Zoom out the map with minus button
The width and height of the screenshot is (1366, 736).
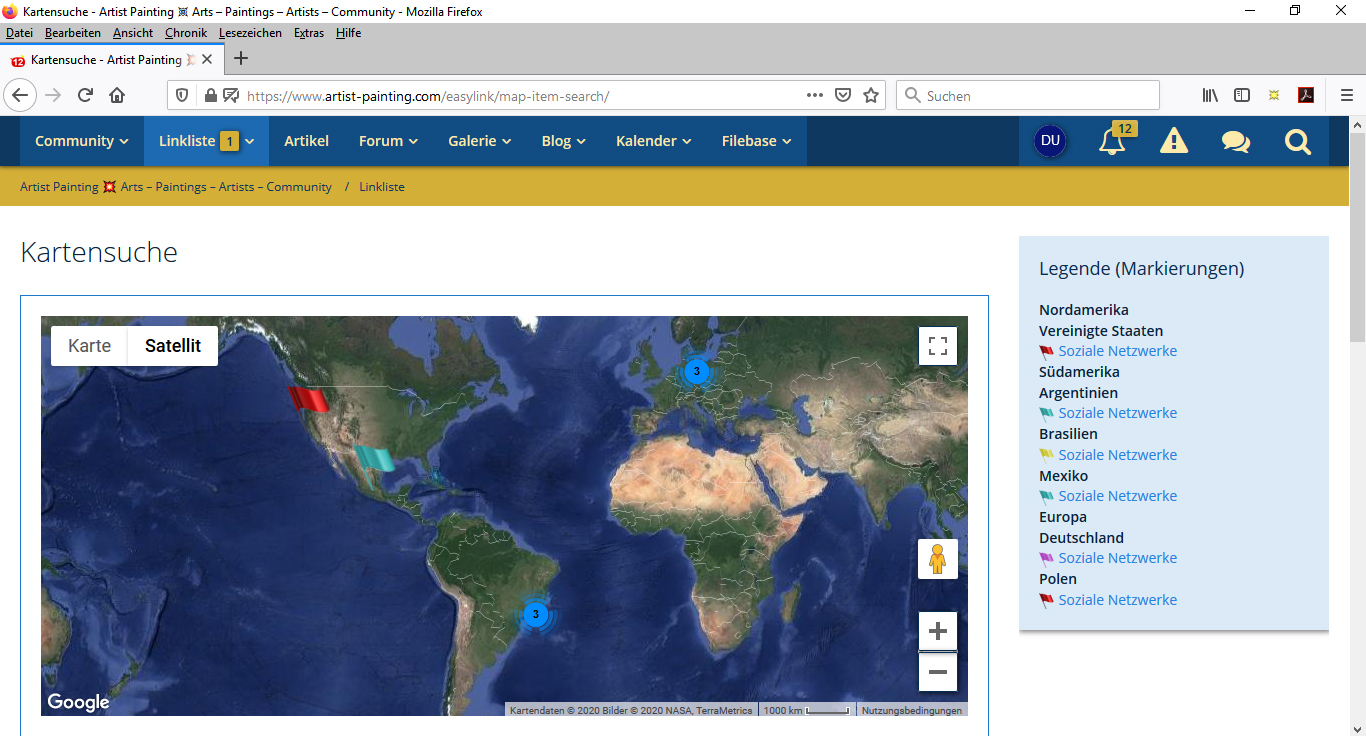[x=938, y=672]
